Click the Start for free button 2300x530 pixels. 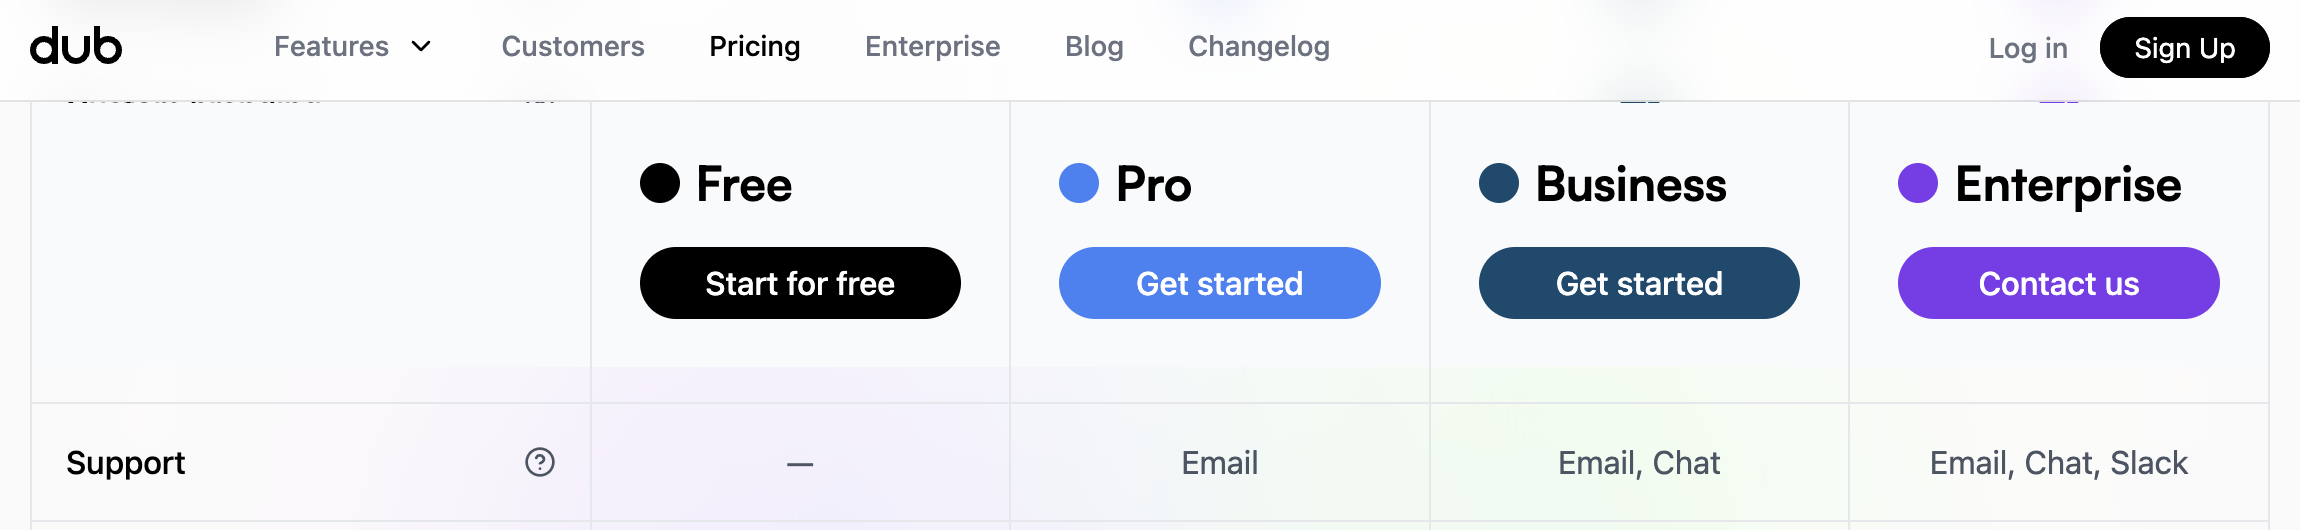coord(800,283)
